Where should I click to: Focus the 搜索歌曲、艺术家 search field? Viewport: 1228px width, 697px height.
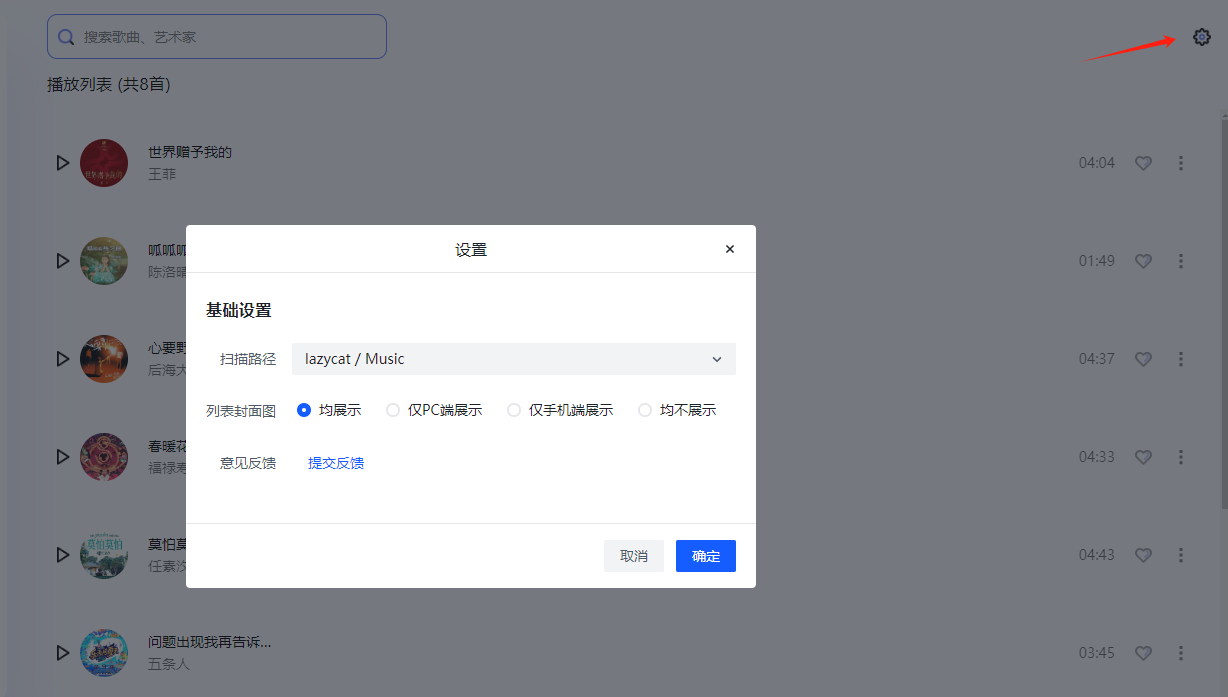[217, 37]
